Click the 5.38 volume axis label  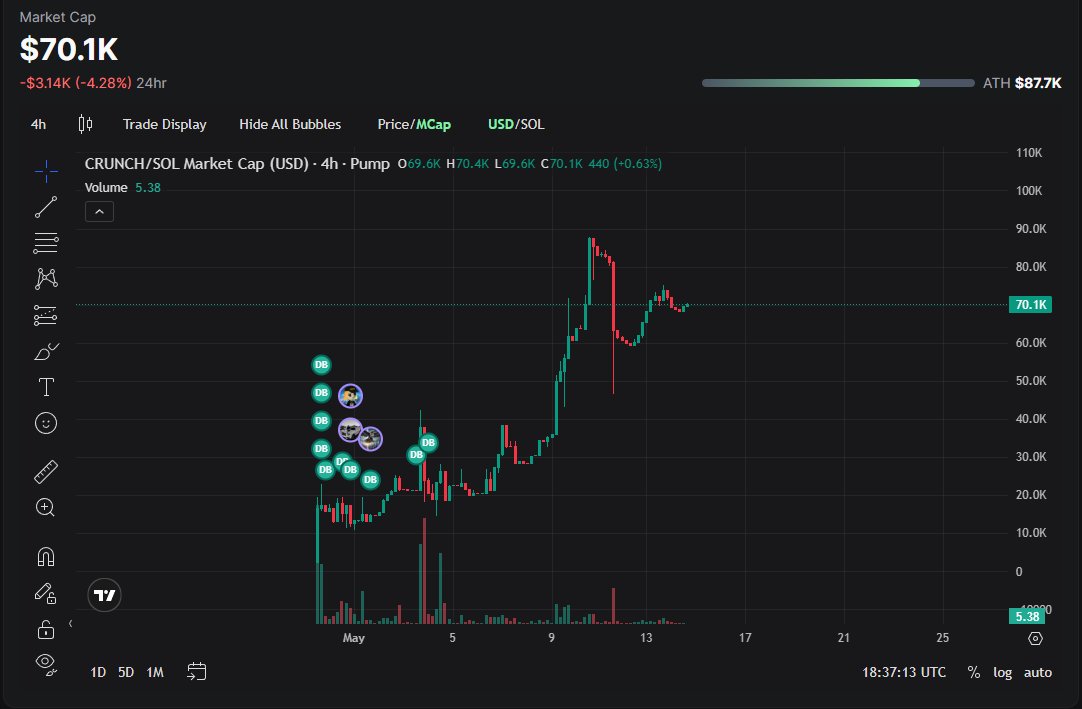[x=1027, y=616]
